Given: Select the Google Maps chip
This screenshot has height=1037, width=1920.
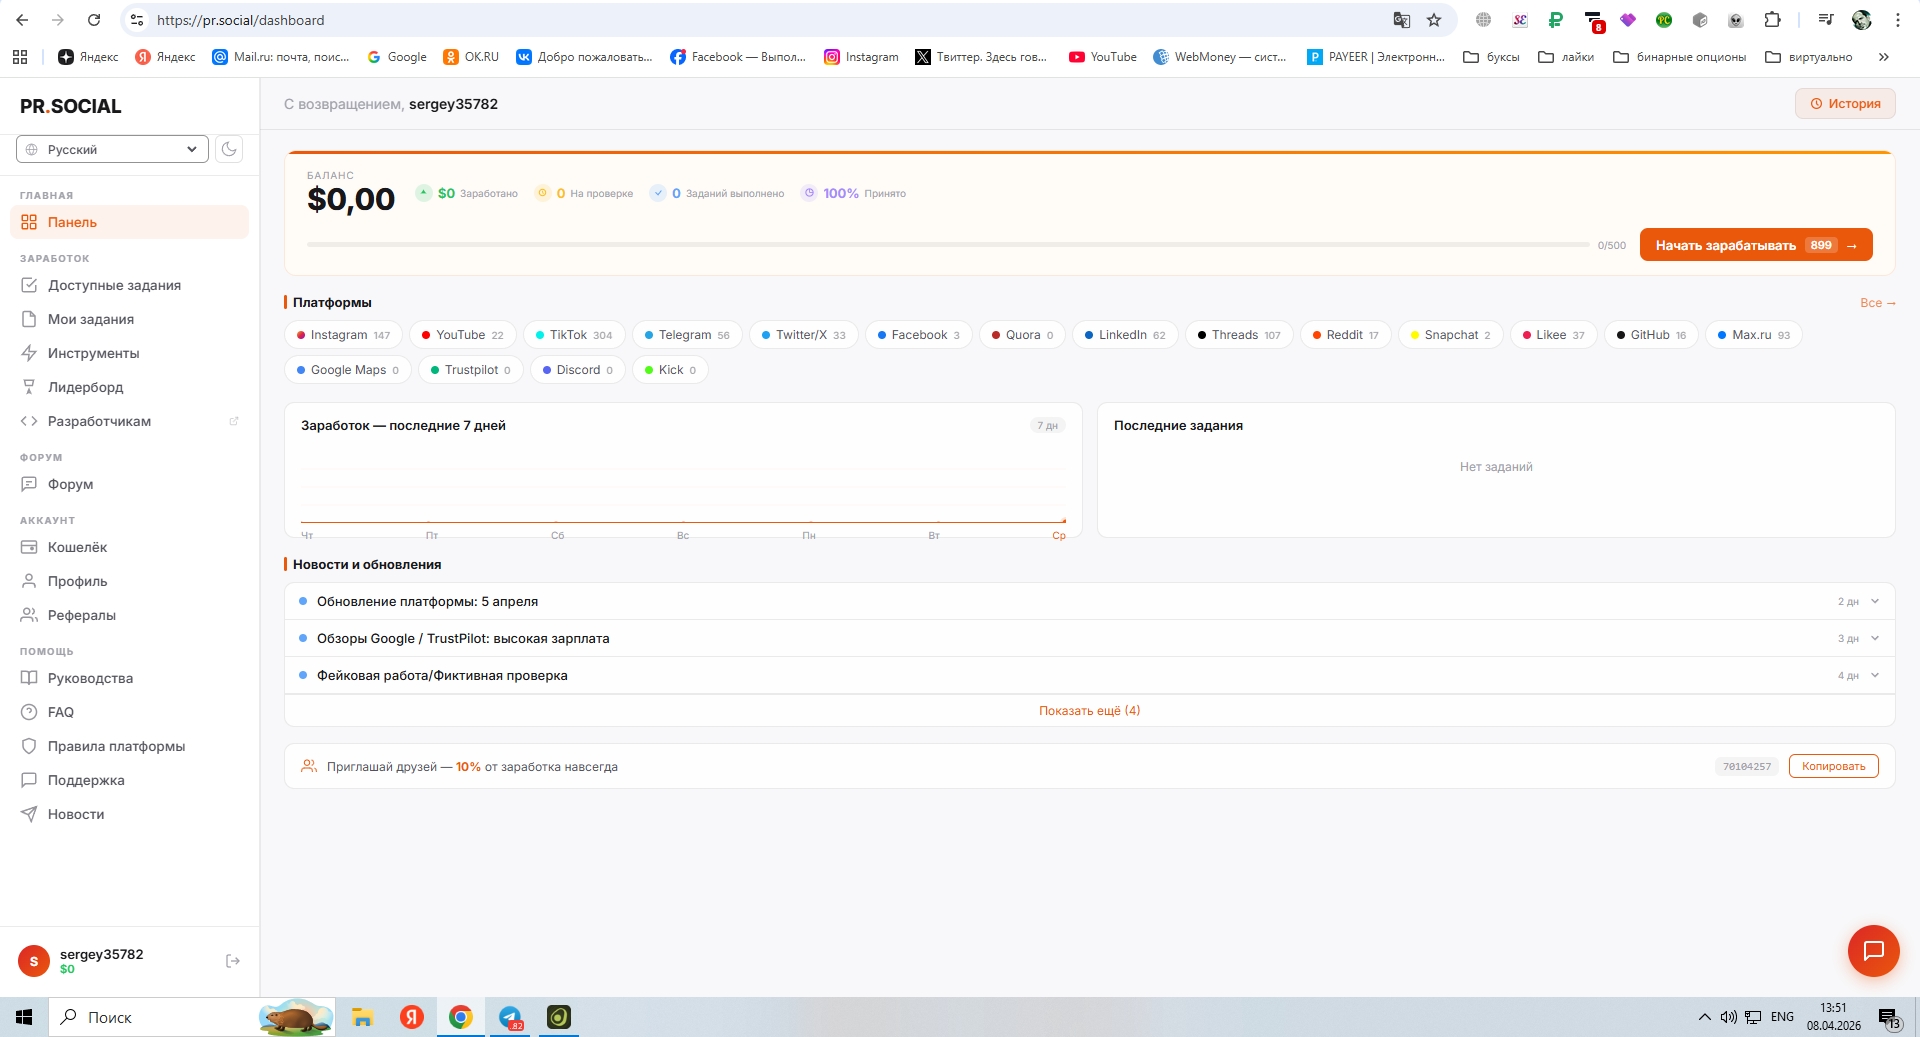Looking at the screenshot, I should click(347, 370).
